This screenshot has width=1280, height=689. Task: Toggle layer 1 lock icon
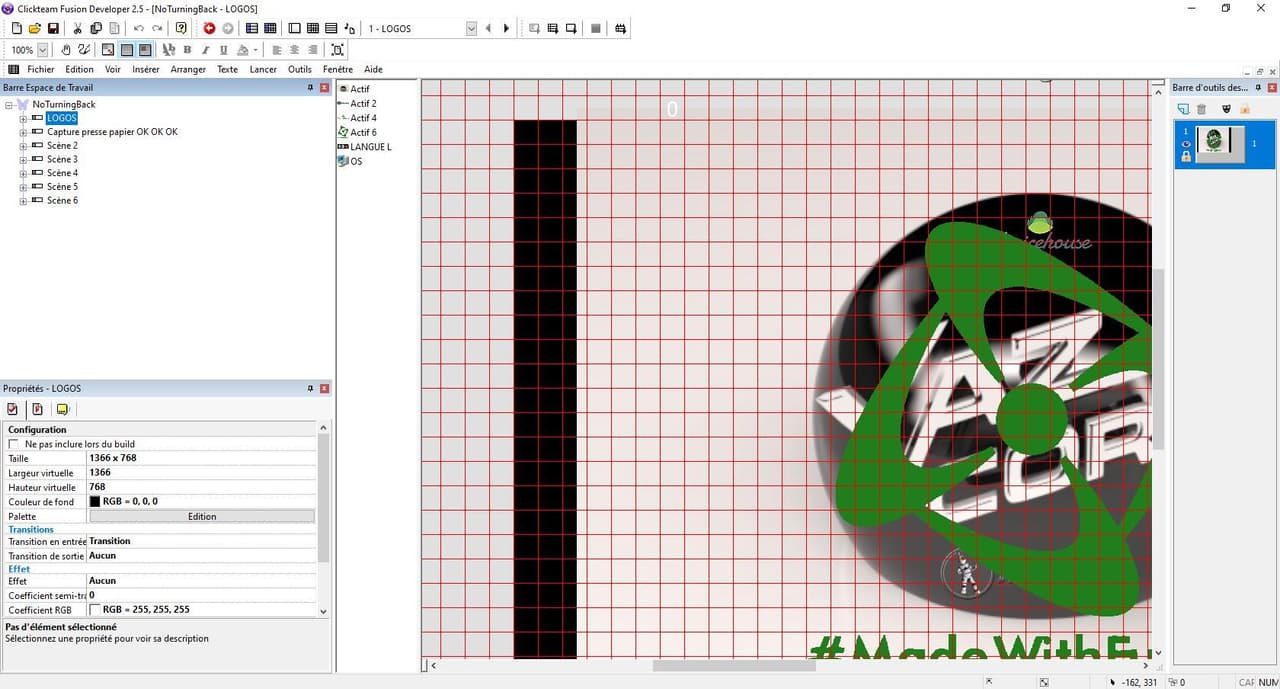point(1186,156)
